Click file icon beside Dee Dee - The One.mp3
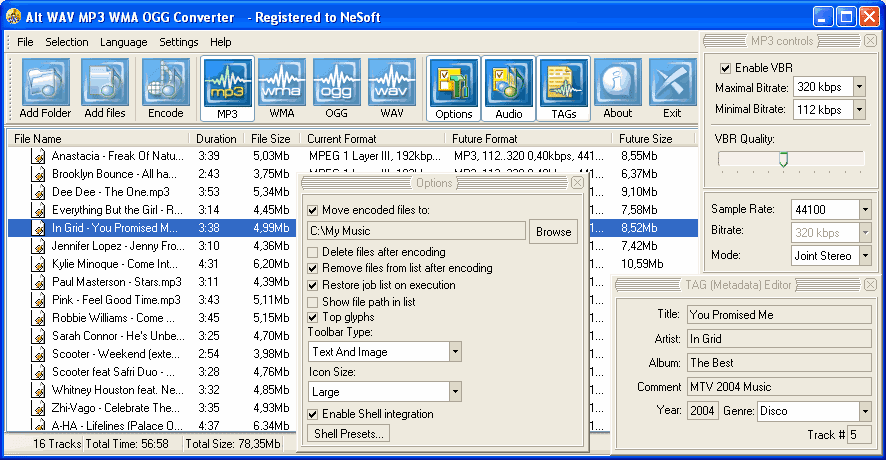Image resolution: width=886 pixels, height=460 pixels. tap(38, 193)
